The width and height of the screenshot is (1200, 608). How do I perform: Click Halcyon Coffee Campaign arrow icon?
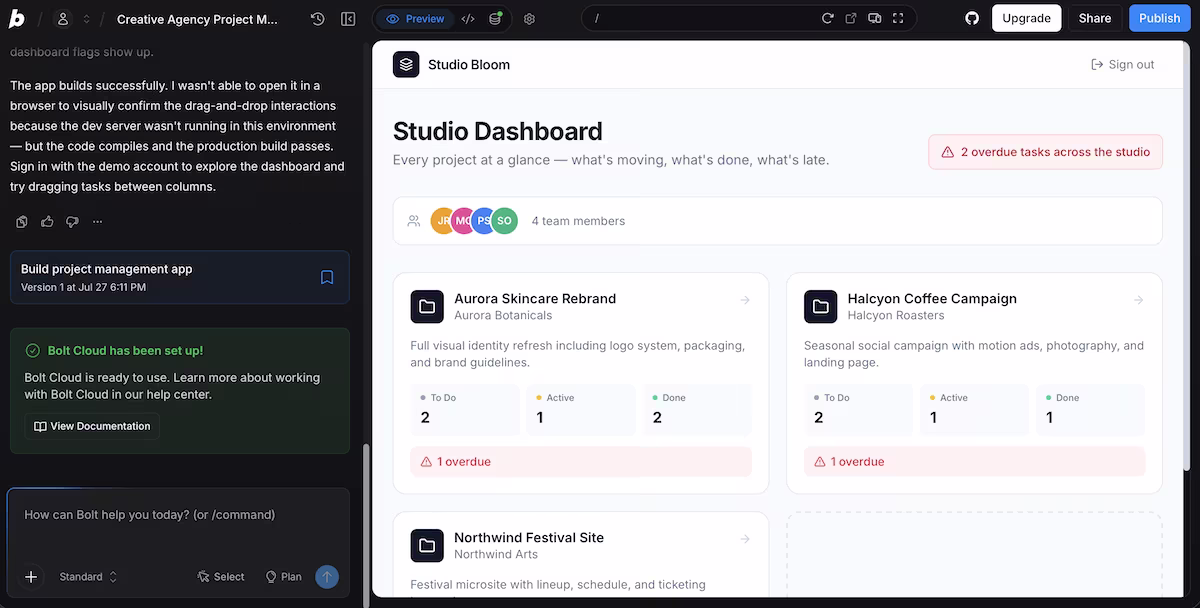(x=1139, y=299)
